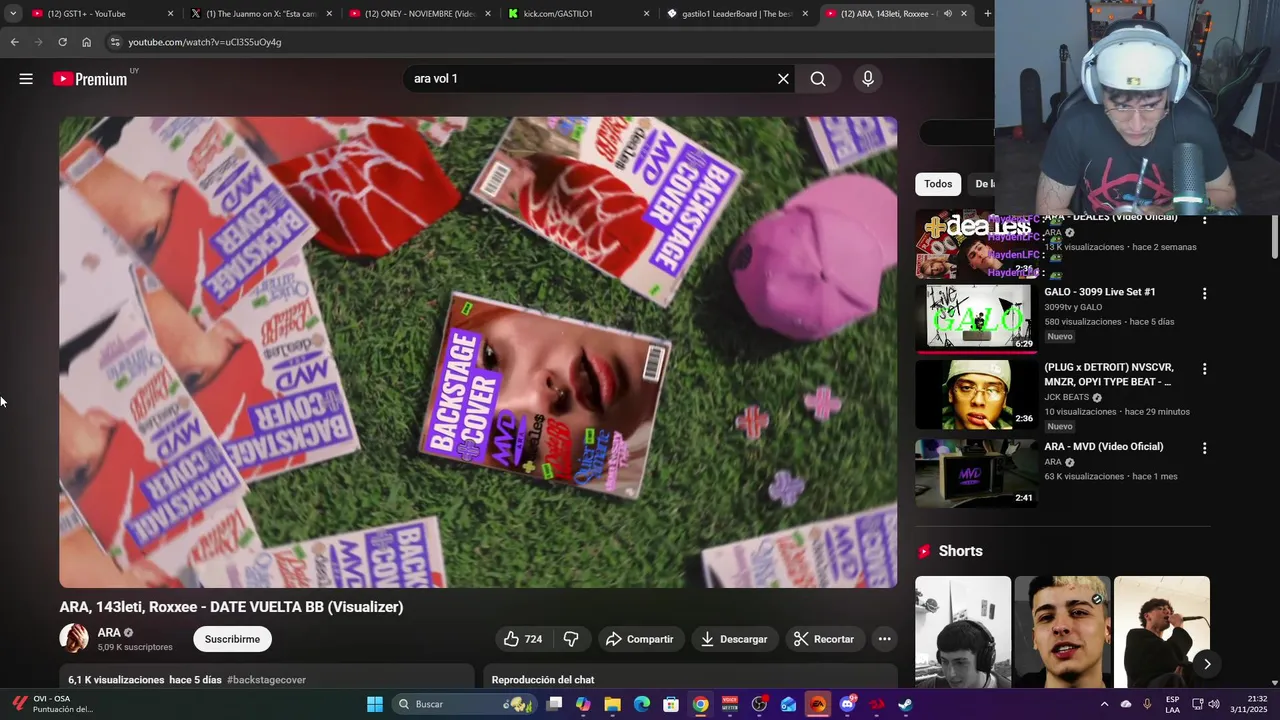Open the browser home page icon
This screenshot has height=720, width=1280.
click(x=87, y=42)
